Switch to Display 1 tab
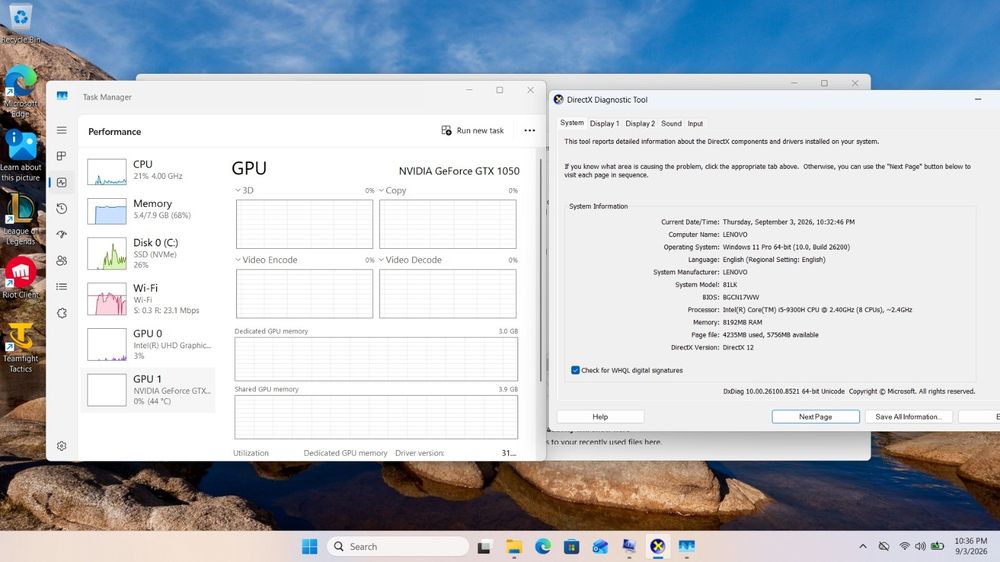Image resolution: width=1000 pixels, height=562 pixels. [x=604, y=124]
